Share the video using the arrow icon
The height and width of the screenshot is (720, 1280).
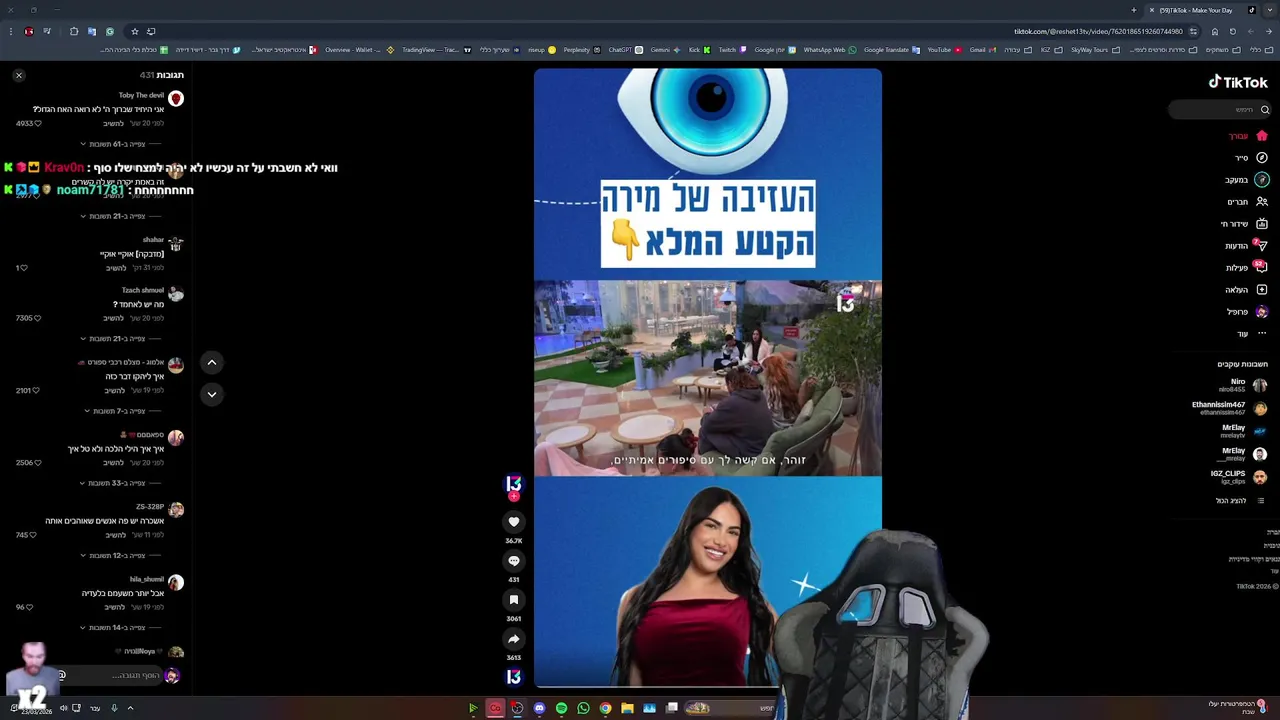click(x=514, y=639)
